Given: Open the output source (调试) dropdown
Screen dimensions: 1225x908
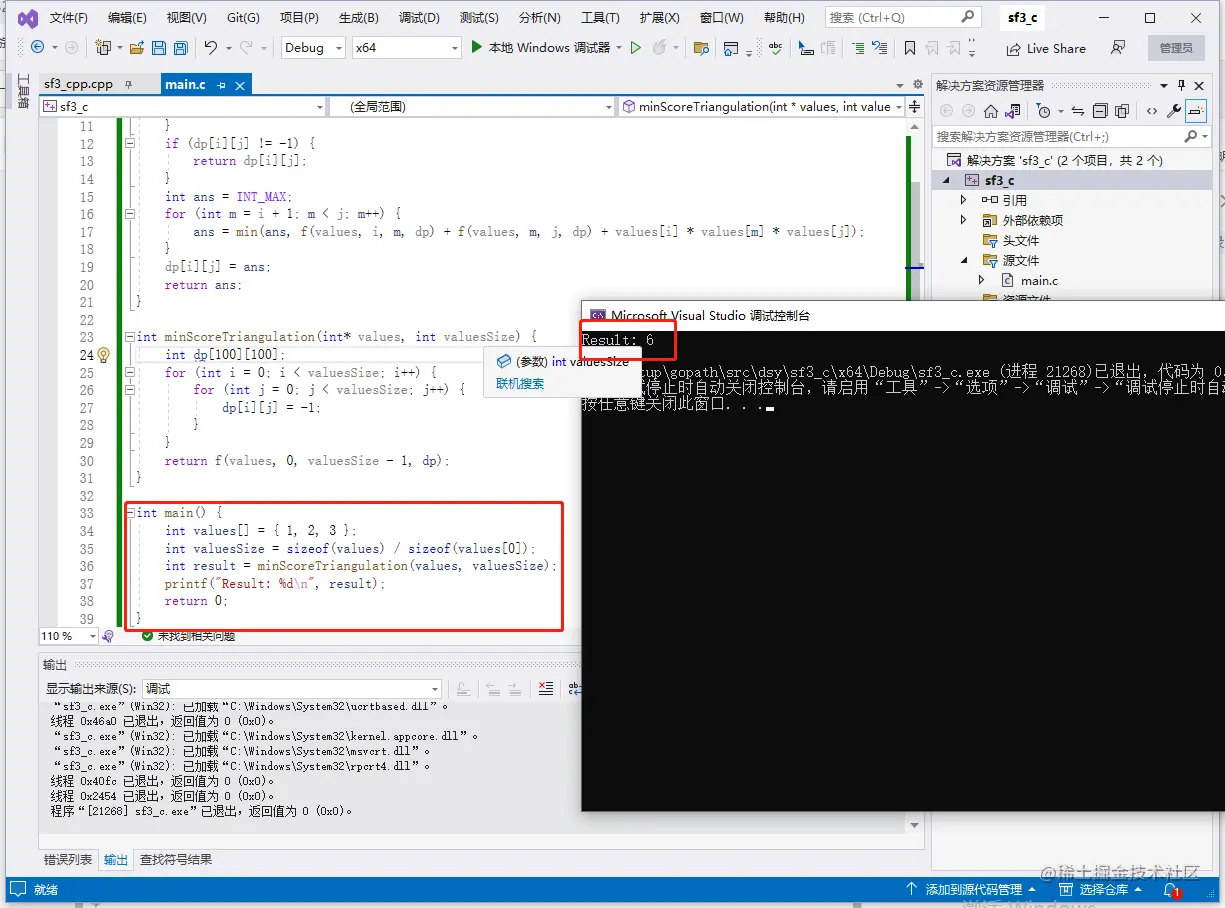Looking at the screenshot, I should [x=292, y=688].
